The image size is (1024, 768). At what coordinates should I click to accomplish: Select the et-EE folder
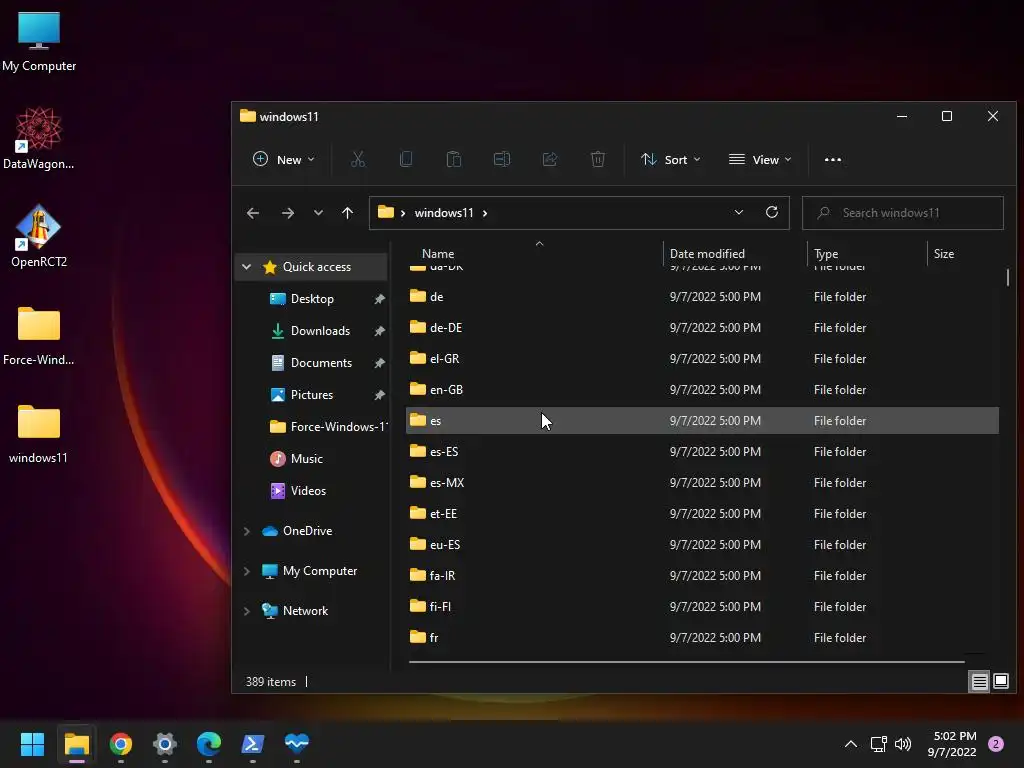click(702, 514)
